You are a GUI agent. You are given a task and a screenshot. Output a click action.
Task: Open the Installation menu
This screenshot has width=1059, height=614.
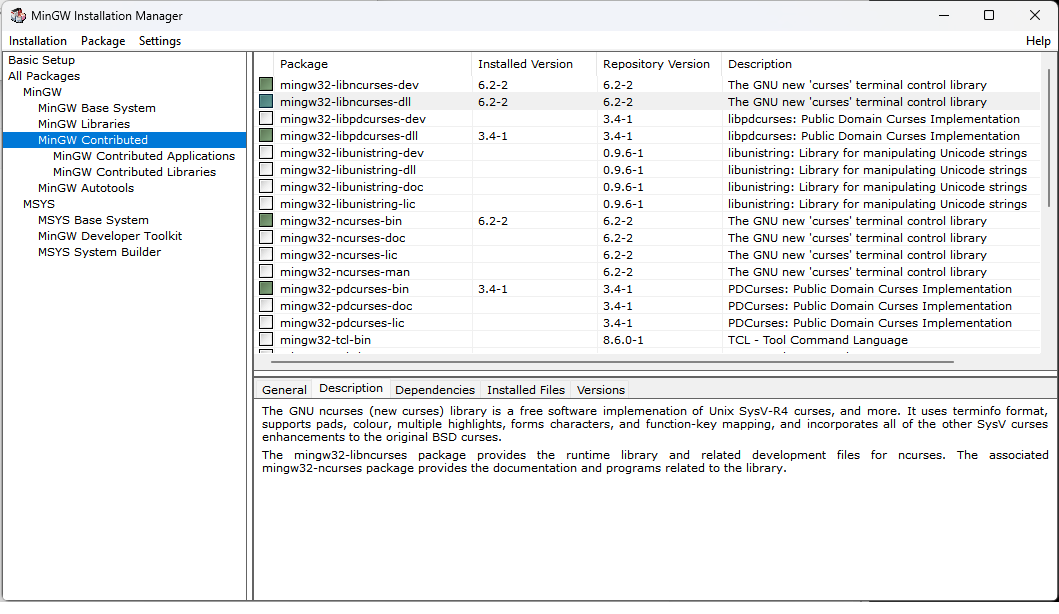(38, 41)
